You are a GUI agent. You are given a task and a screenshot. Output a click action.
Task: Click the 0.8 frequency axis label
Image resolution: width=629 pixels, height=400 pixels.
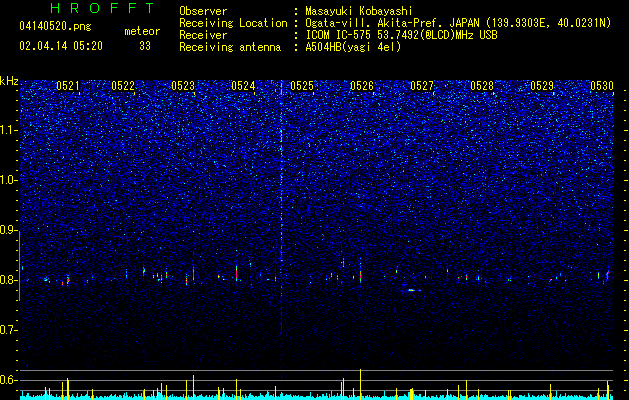coord(8,280)
